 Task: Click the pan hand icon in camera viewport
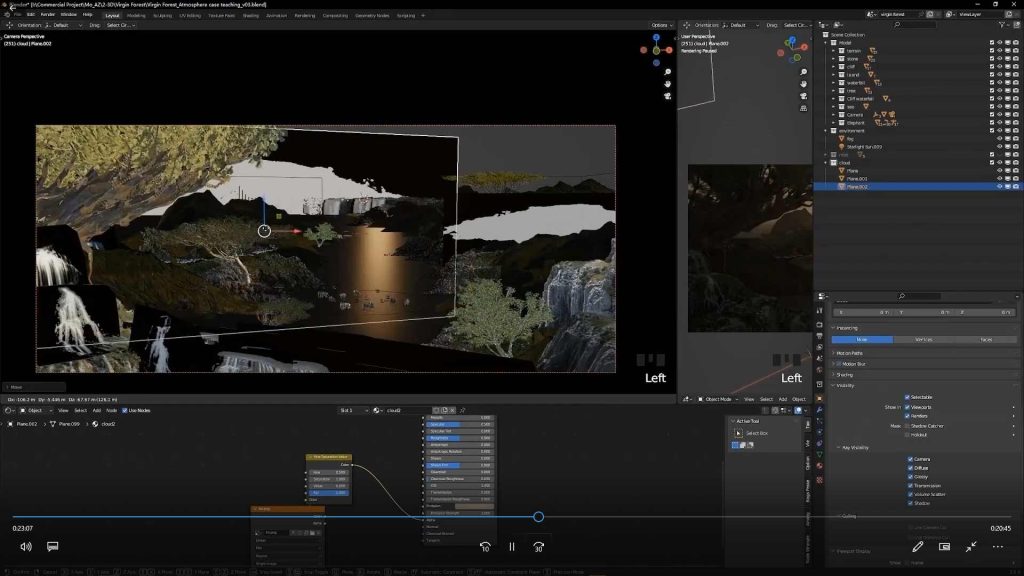[x=667, y=84]
